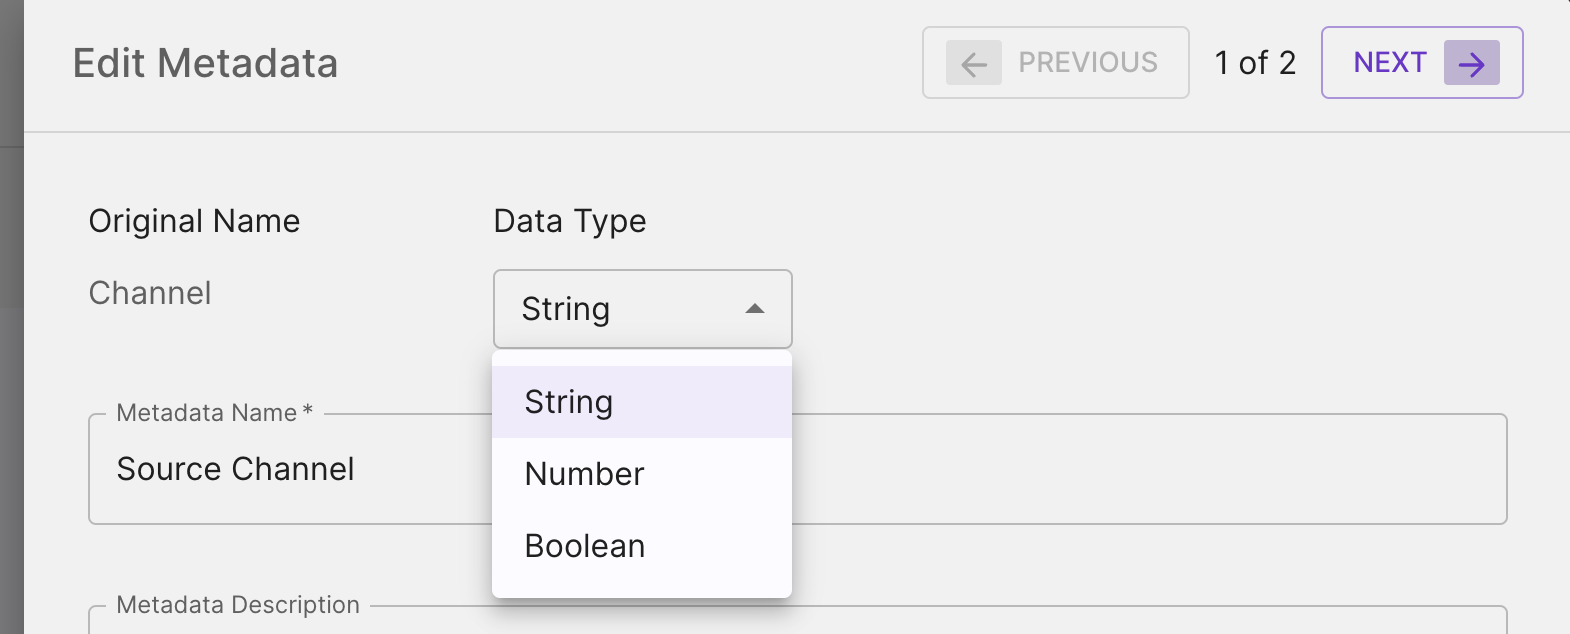Click the required asterisk after Metadata Name
Viewport: 1570px width, 634px height.
point(308,411)
